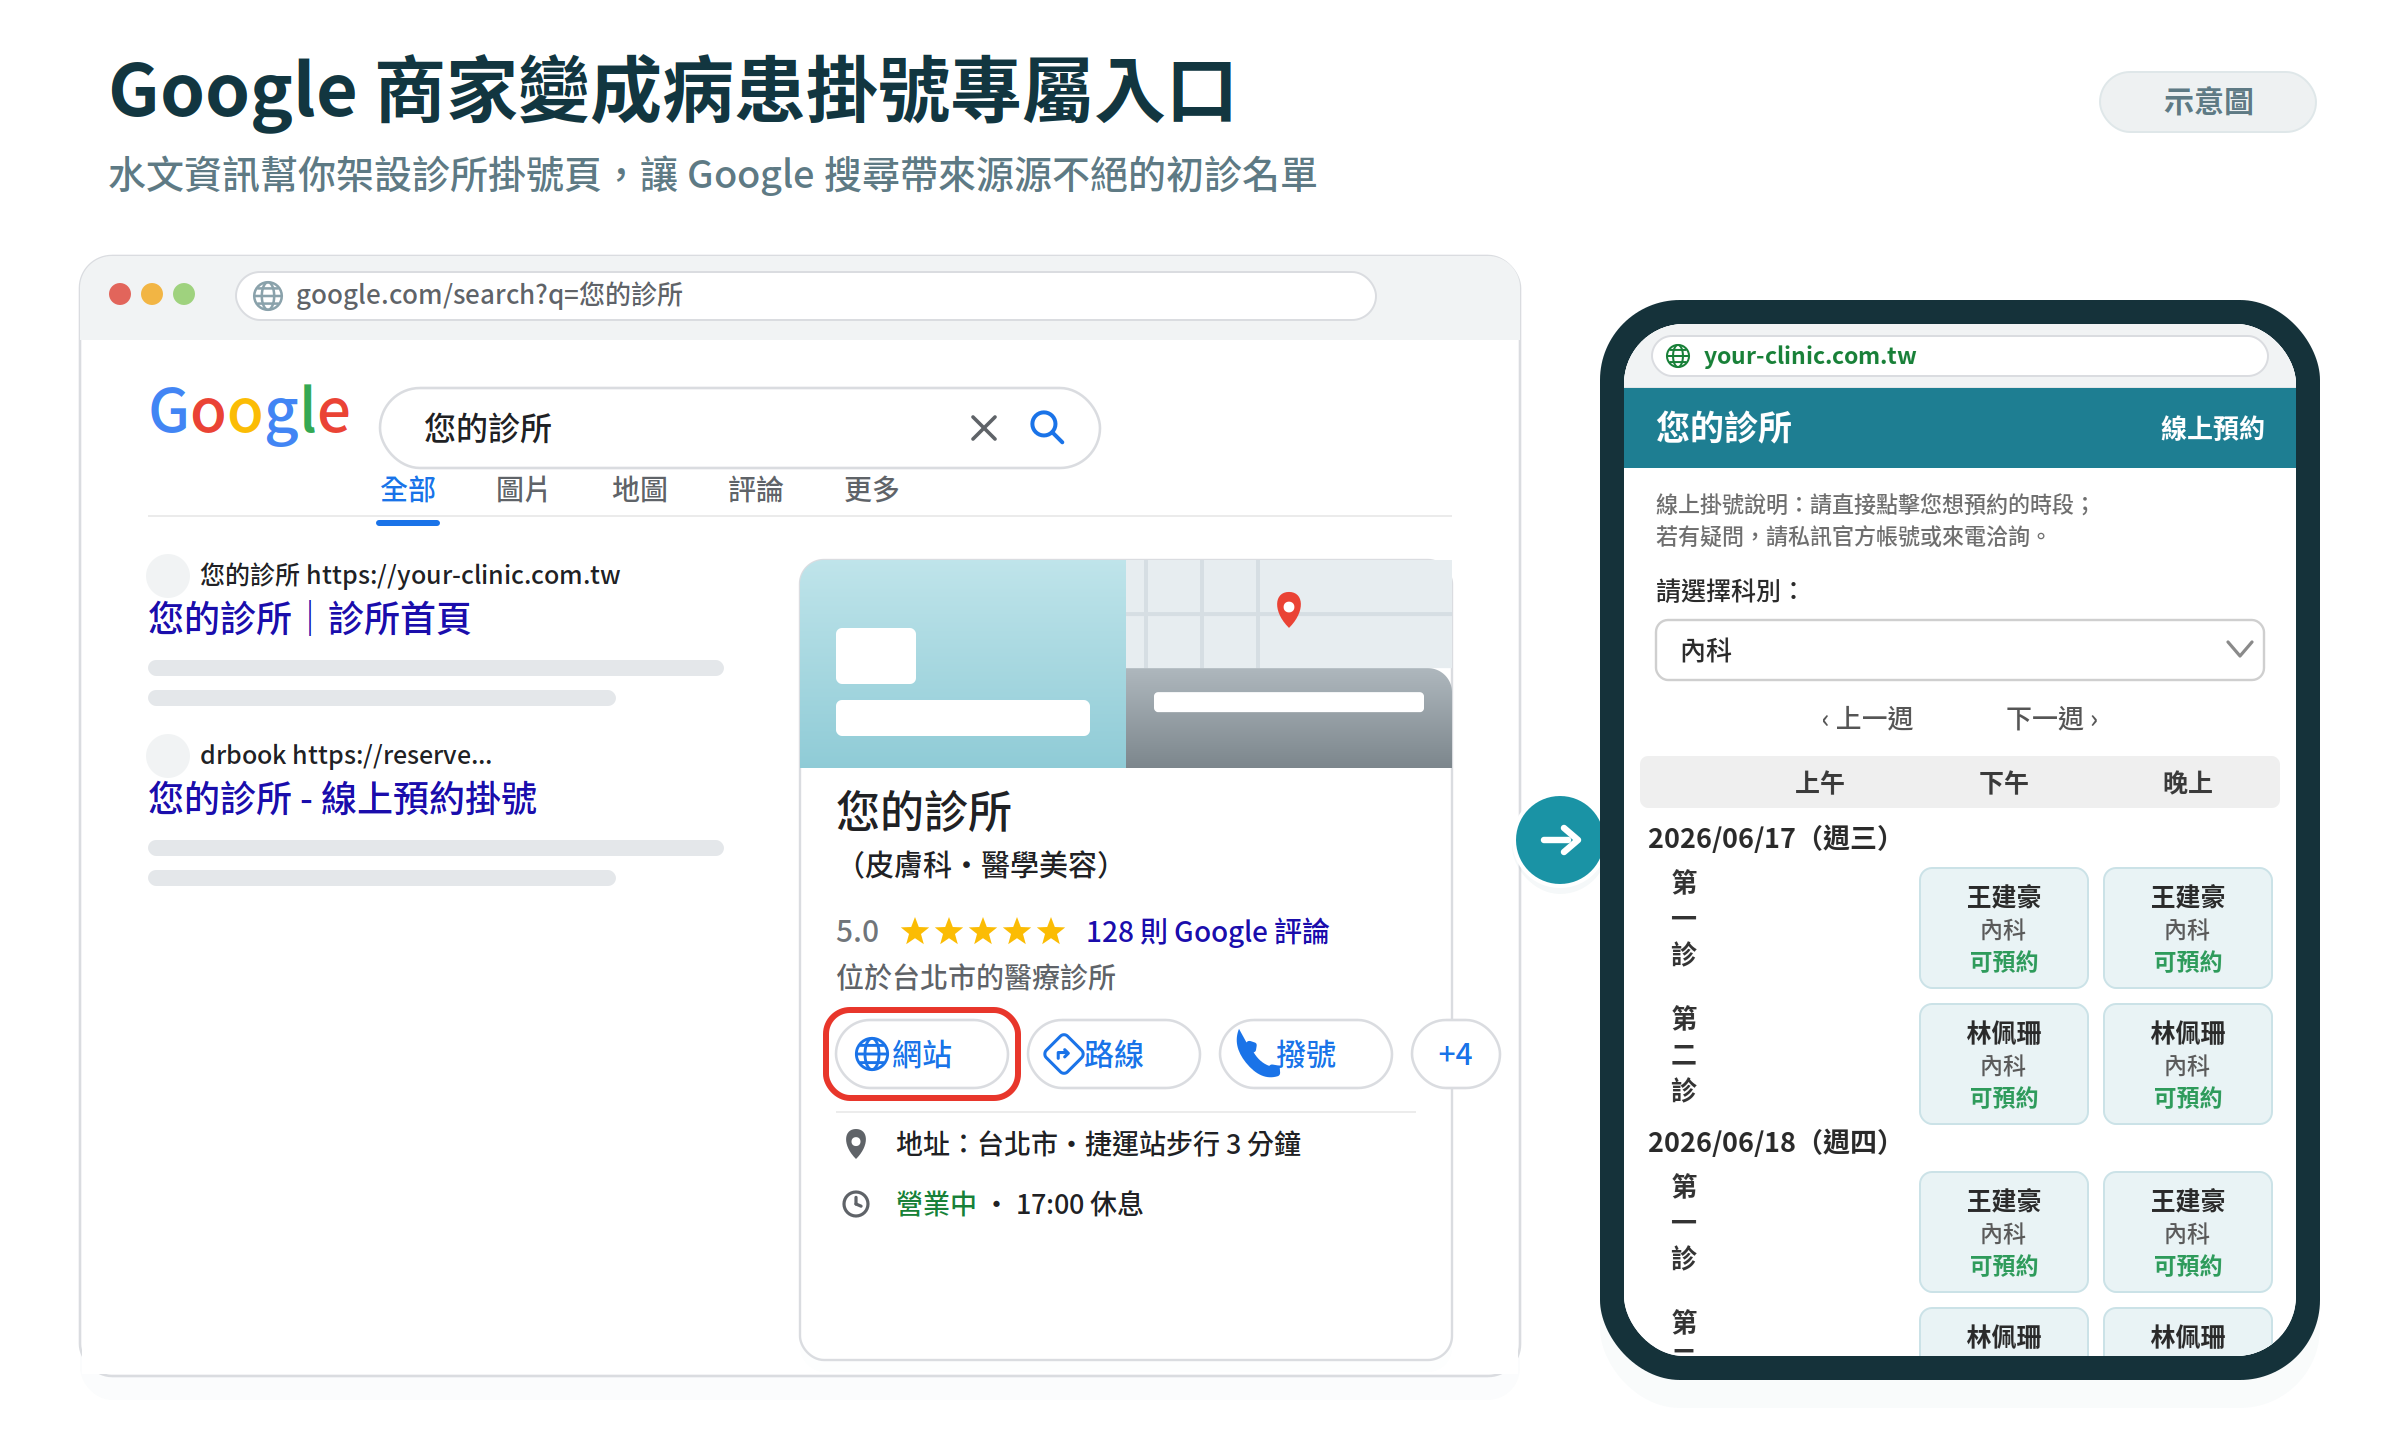Click the 撥號 call button
The width and height of the screenshot is (2400, 1440).
(x=1306, y=1054)
